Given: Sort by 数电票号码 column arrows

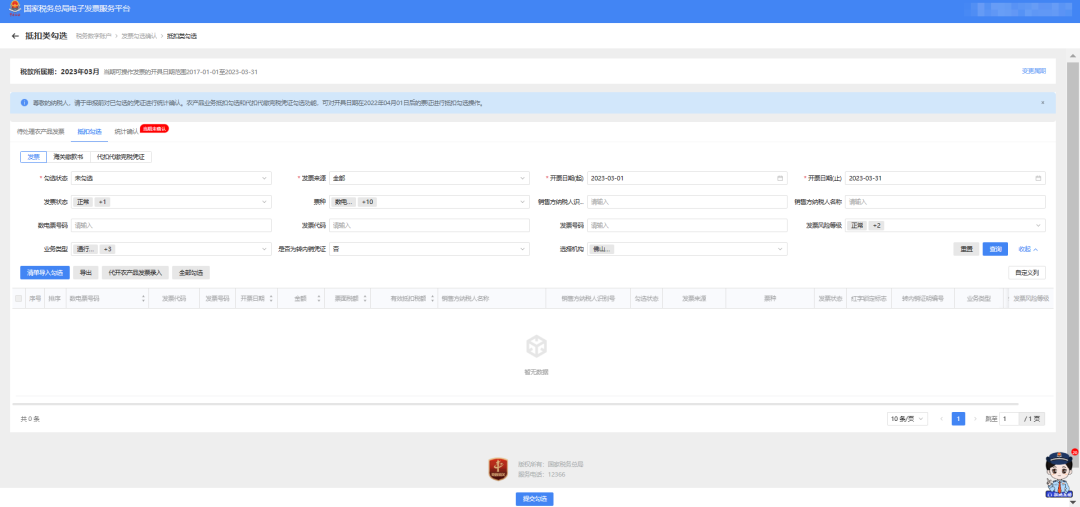Looking at the screenshot, I should (x=144, y=298).
